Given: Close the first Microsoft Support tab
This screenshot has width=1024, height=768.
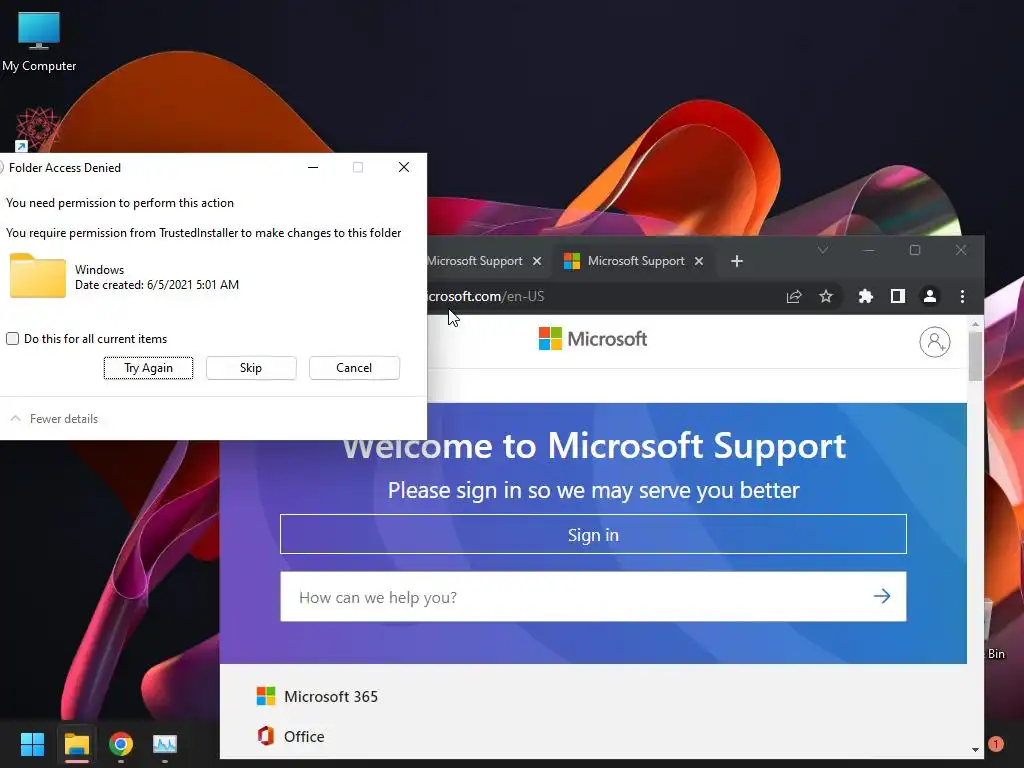Looking at the screenshot, I should [x=537, y=261].
